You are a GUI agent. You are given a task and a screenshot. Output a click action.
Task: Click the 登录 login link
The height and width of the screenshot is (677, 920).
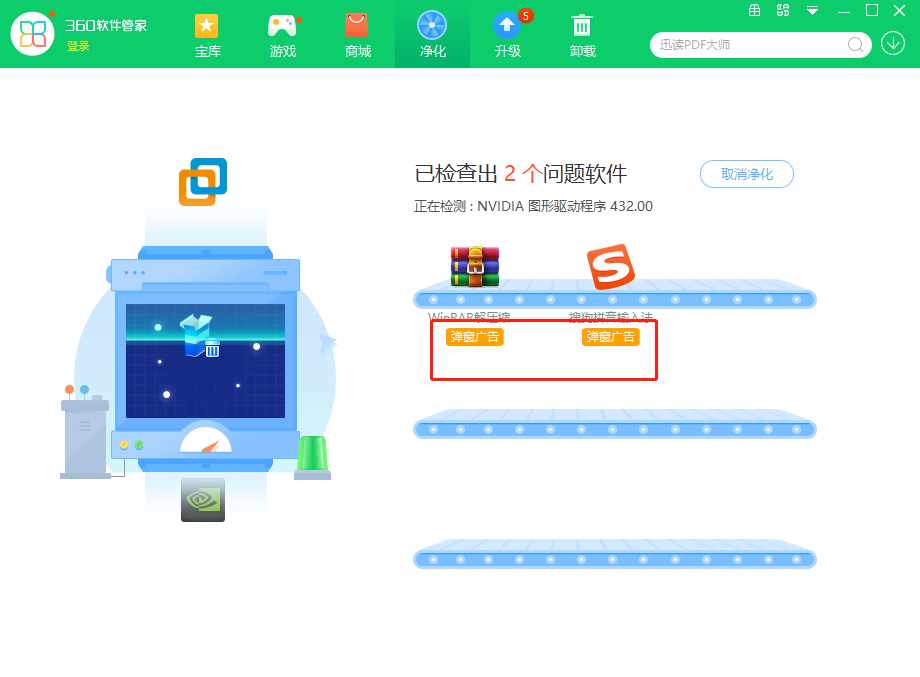tap(78, 46)
